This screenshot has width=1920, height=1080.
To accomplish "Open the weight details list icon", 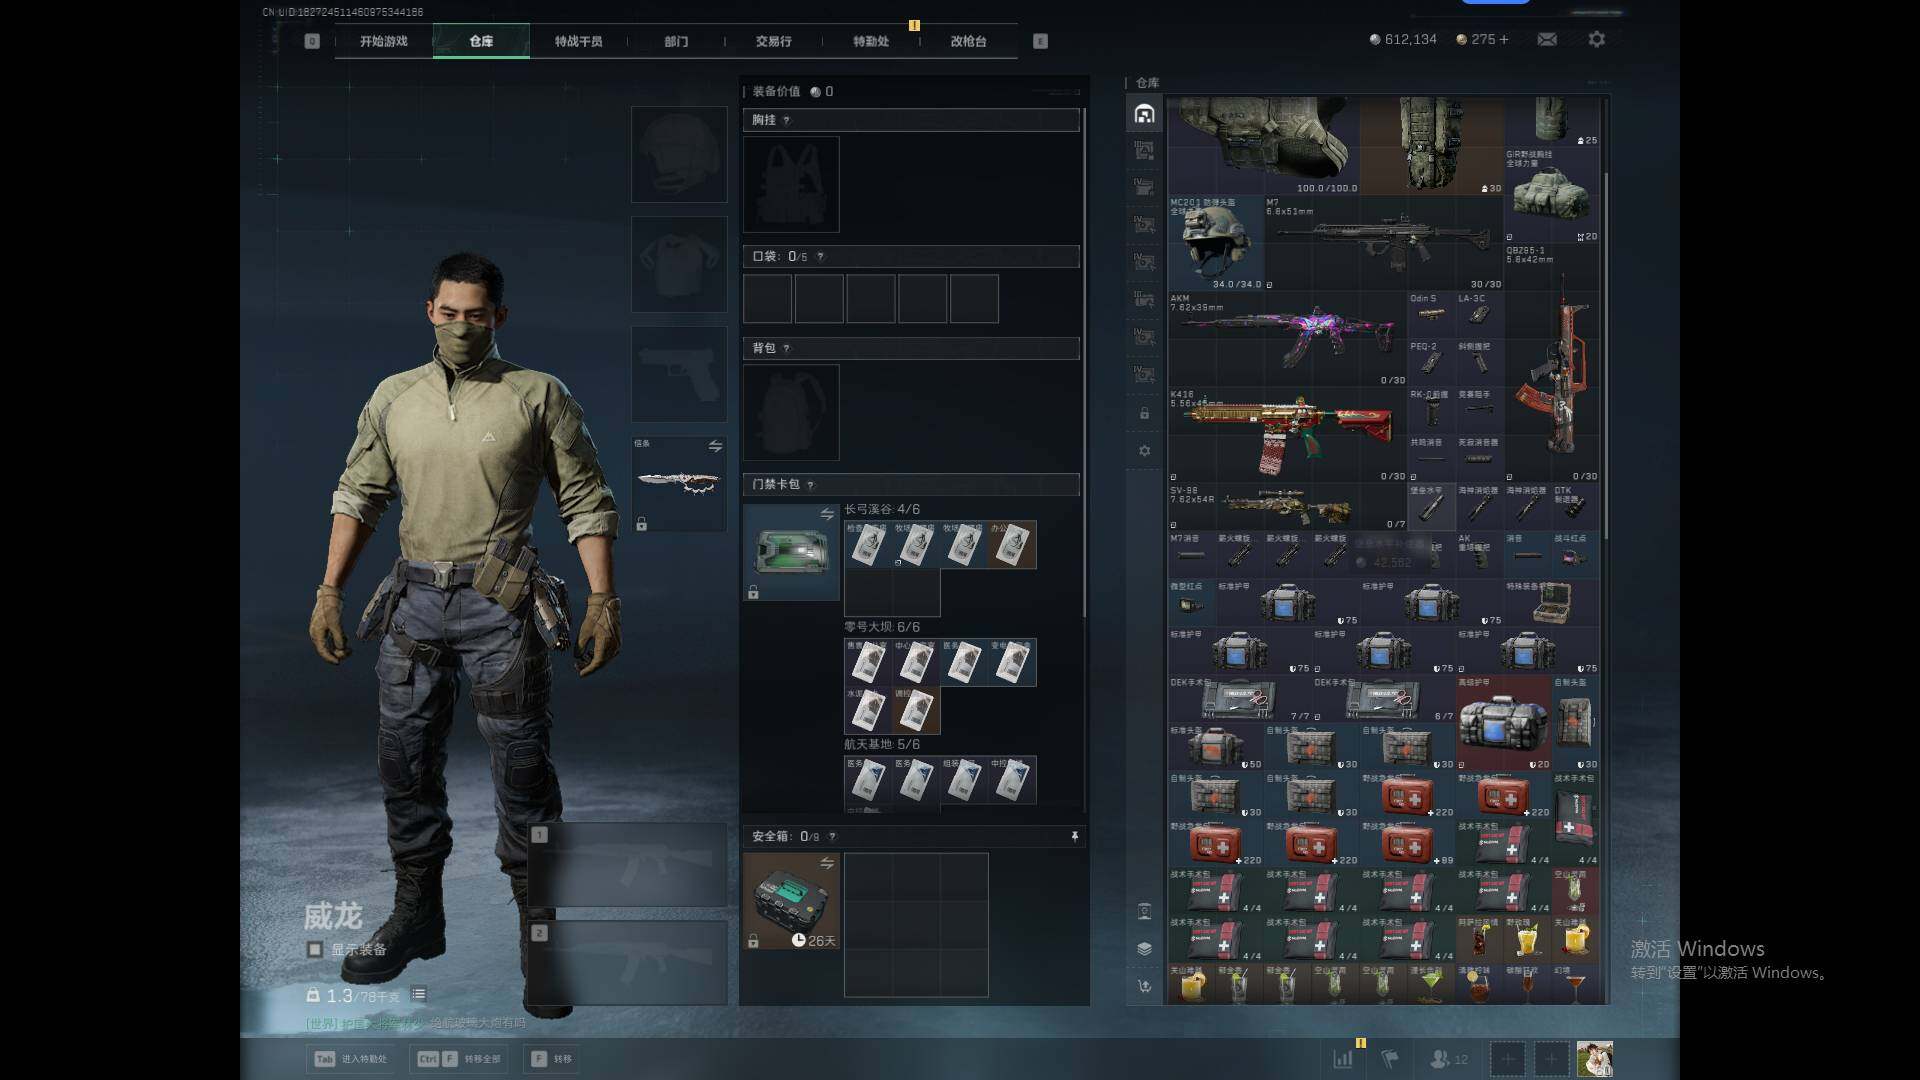I will coord(419,994).
